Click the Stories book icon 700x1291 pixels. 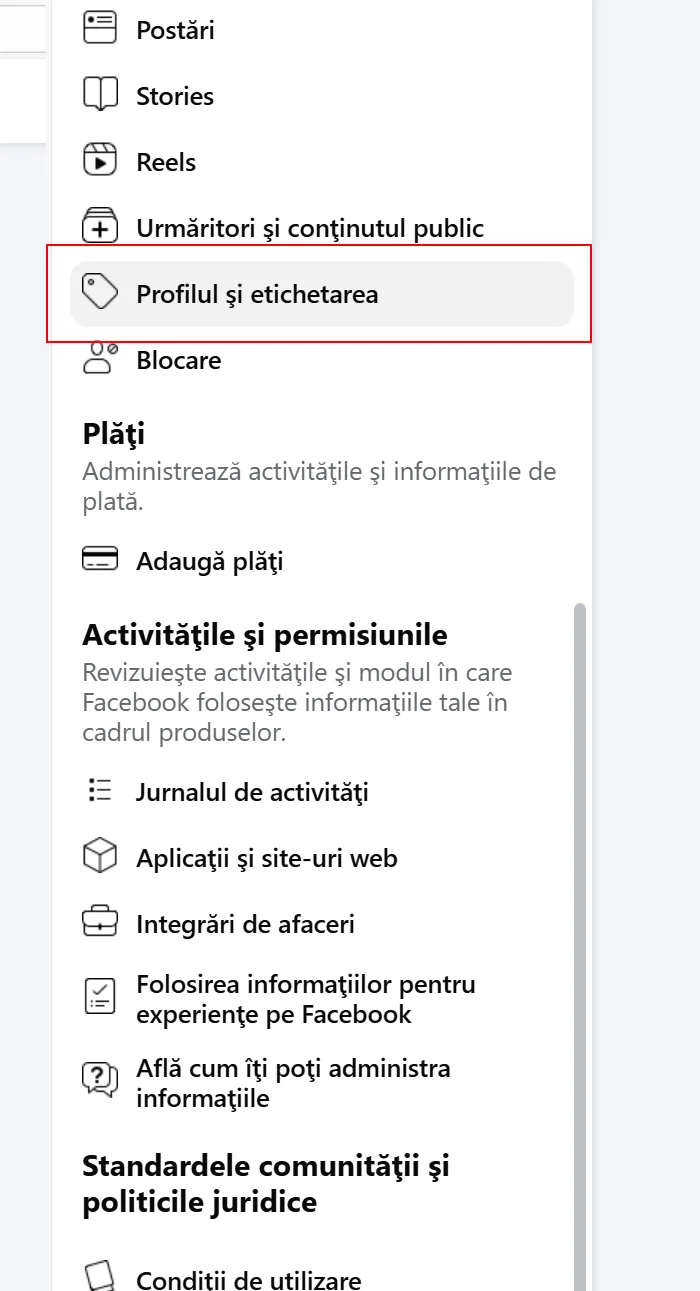coord(100,96)
